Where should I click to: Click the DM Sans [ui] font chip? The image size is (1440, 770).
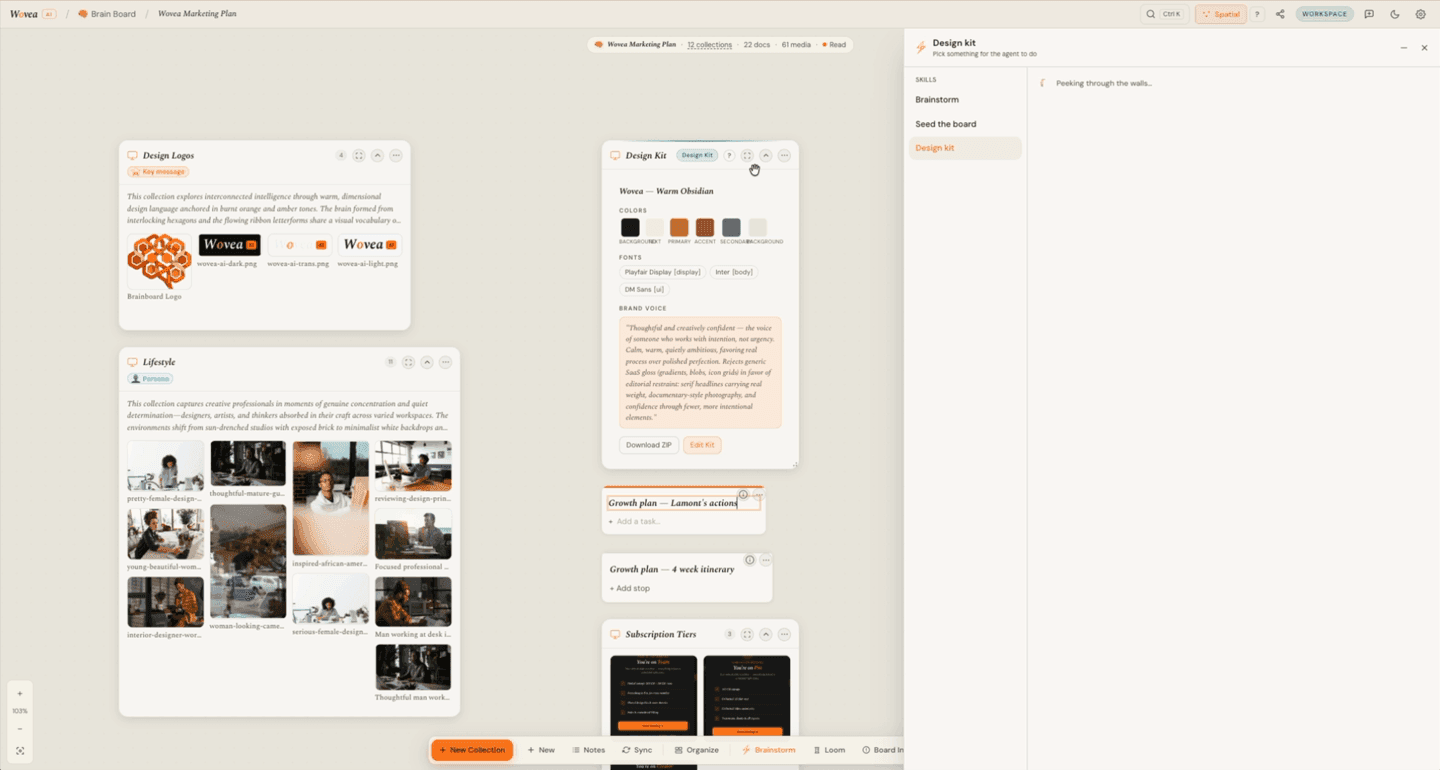click(x=645, y=289)
